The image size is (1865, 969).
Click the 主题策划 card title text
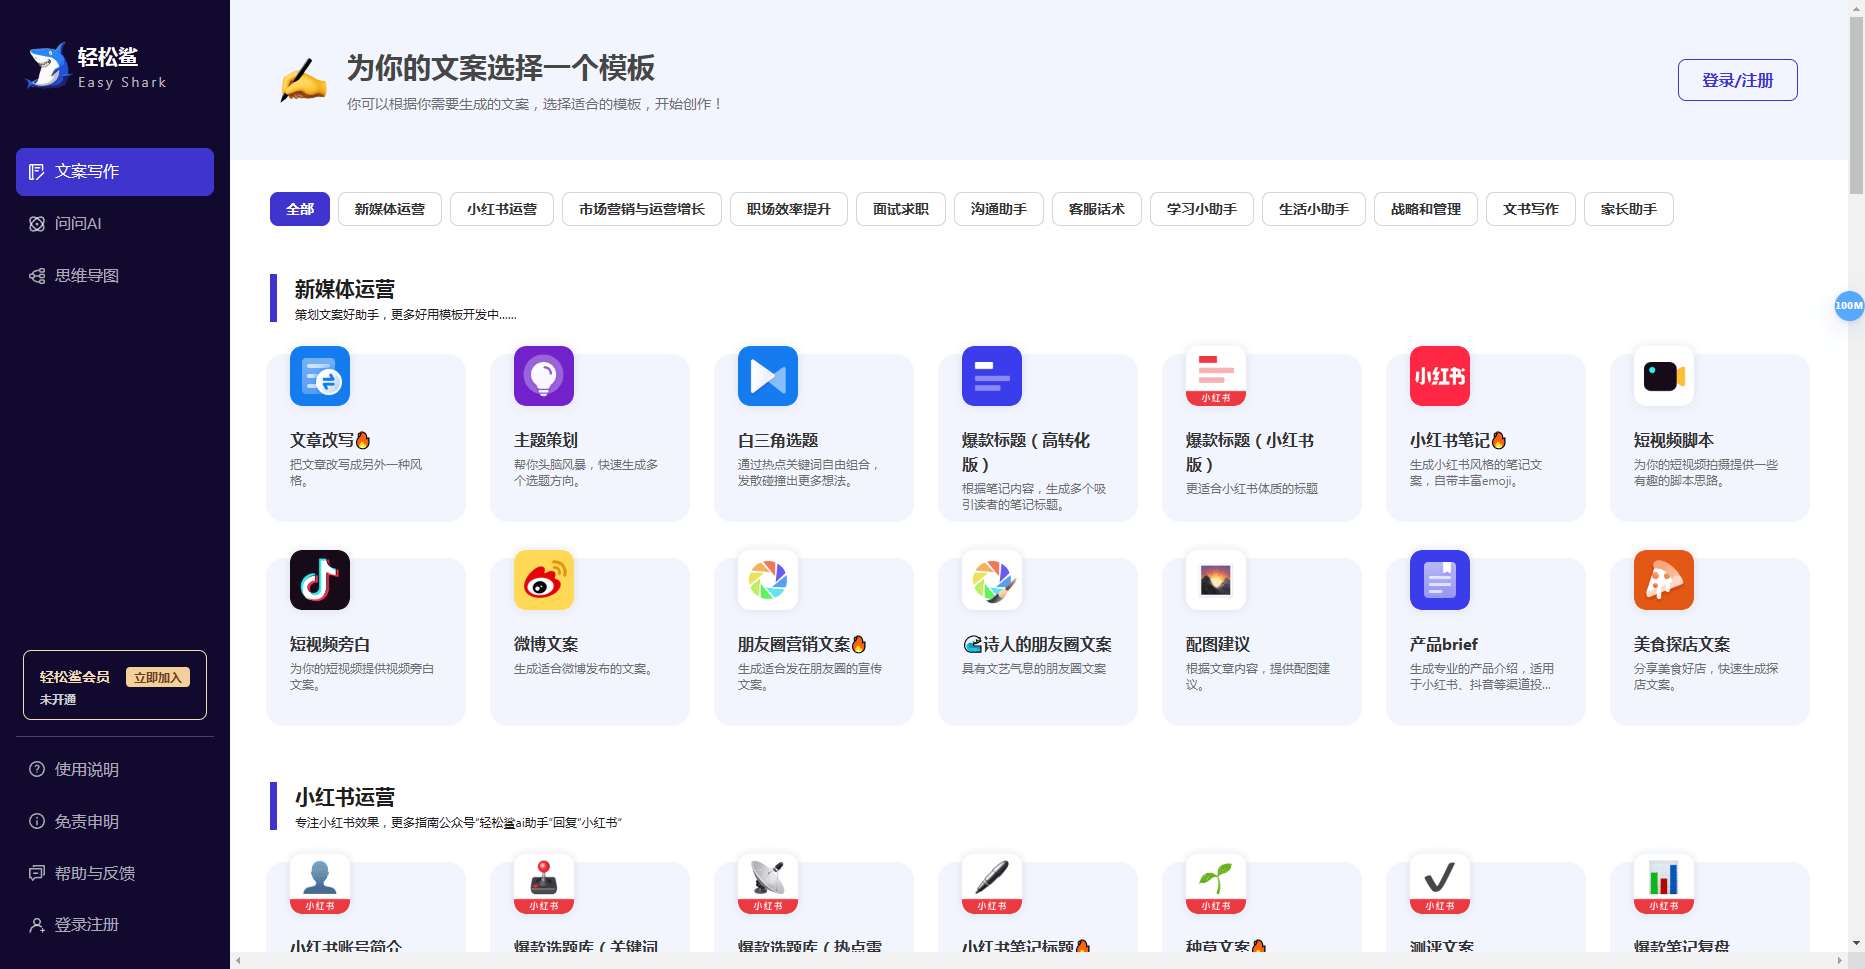(546, 440)
